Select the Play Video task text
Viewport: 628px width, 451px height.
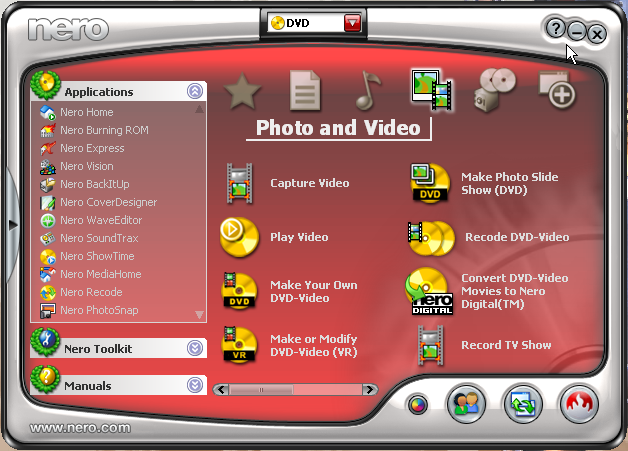coord(299,237)
